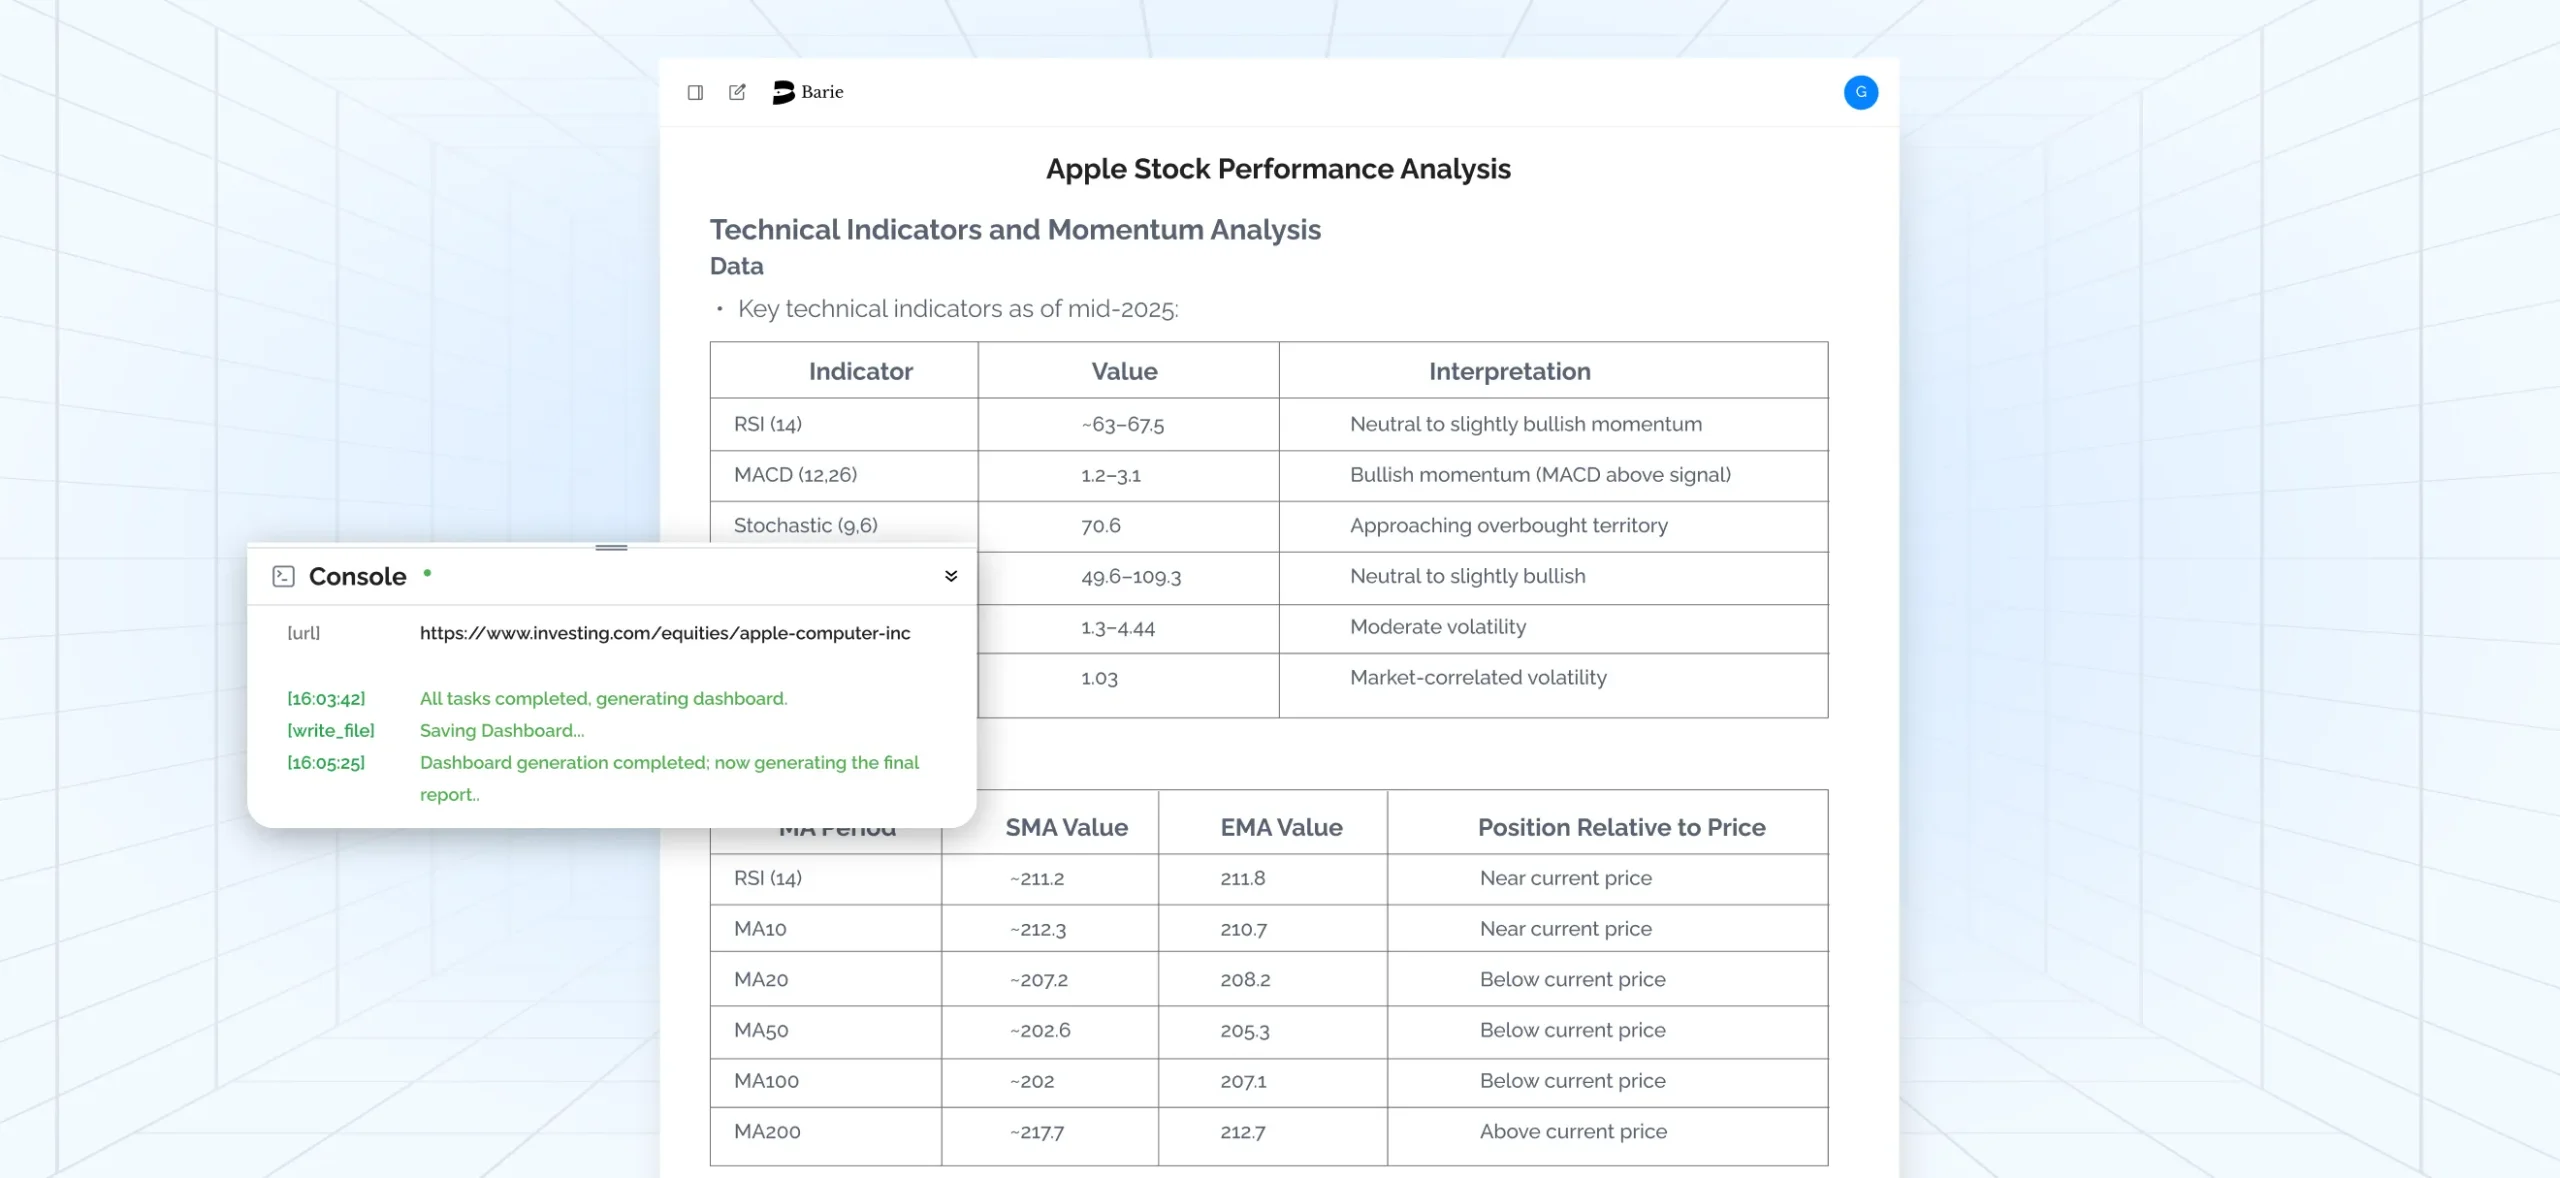This screenshot has height=1178, width=2560.
Task: Click the '205.3' EMA value
Action: tap(1244, 1031)
